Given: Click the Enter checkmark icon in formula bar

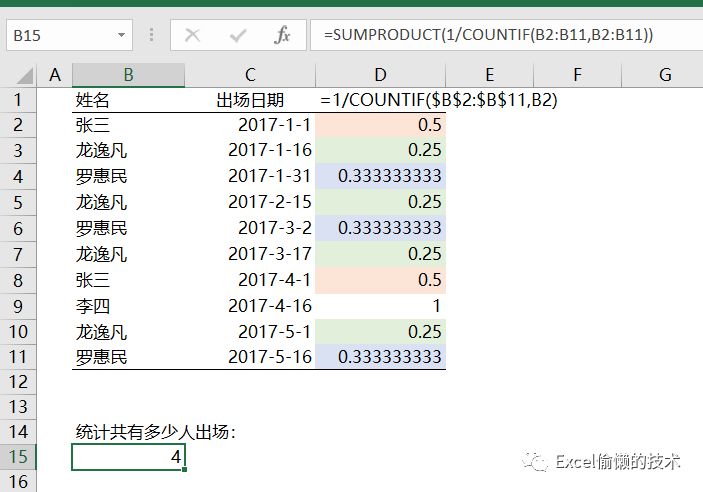Looking at the screenshot, I should tap(238, 35).
